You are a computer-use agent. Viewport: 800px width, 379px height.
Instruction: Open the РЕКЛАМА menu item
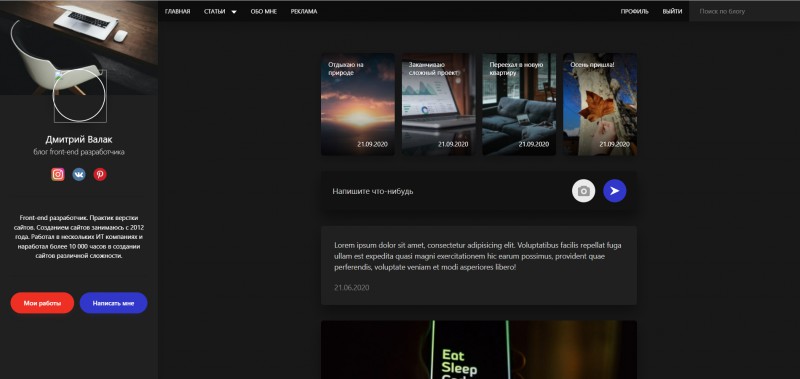pos(304,12)
